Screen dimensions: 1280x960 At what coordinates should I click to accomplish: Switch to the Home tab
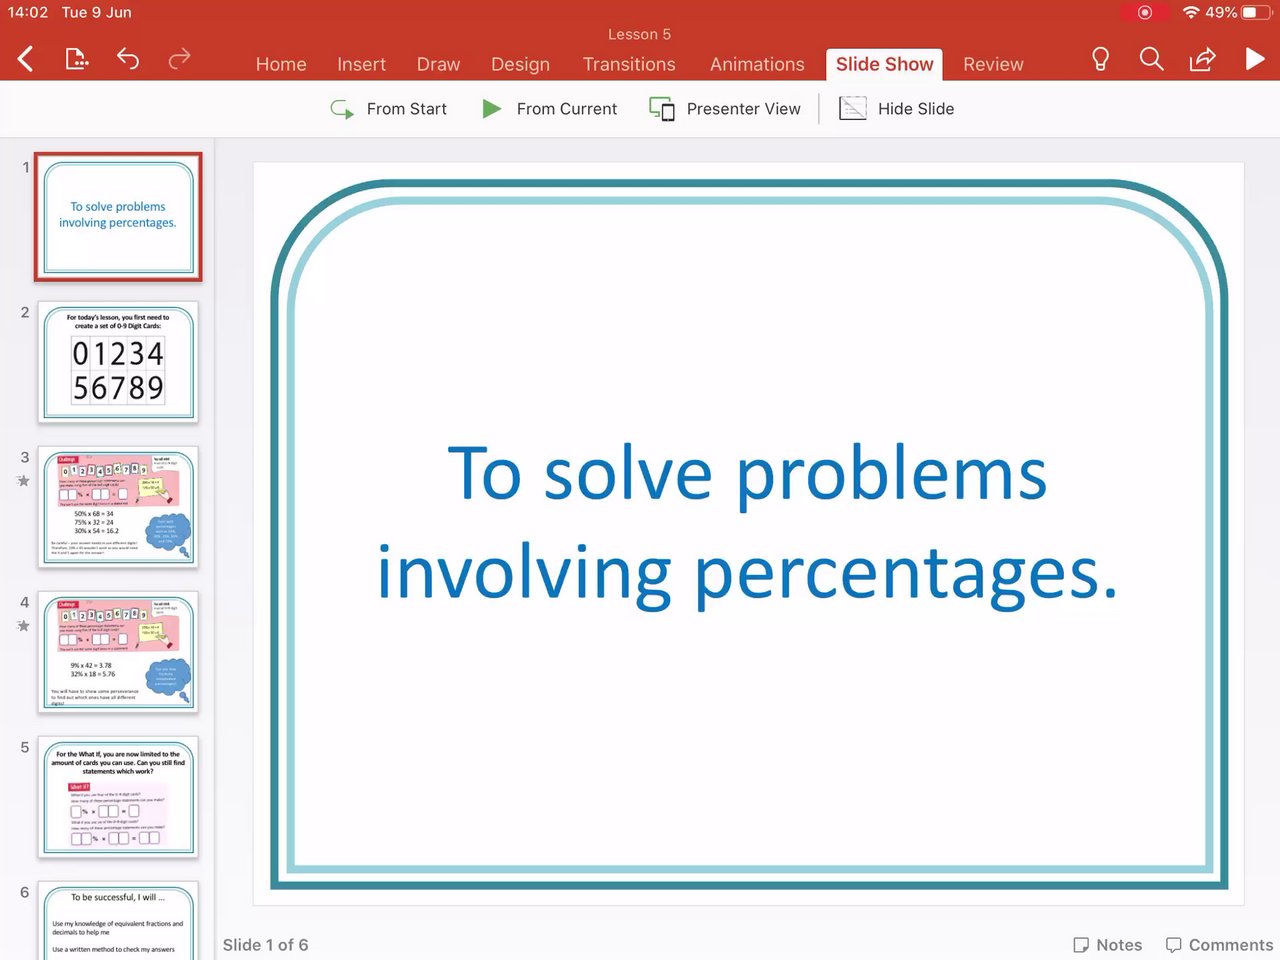tap(281, 64)
